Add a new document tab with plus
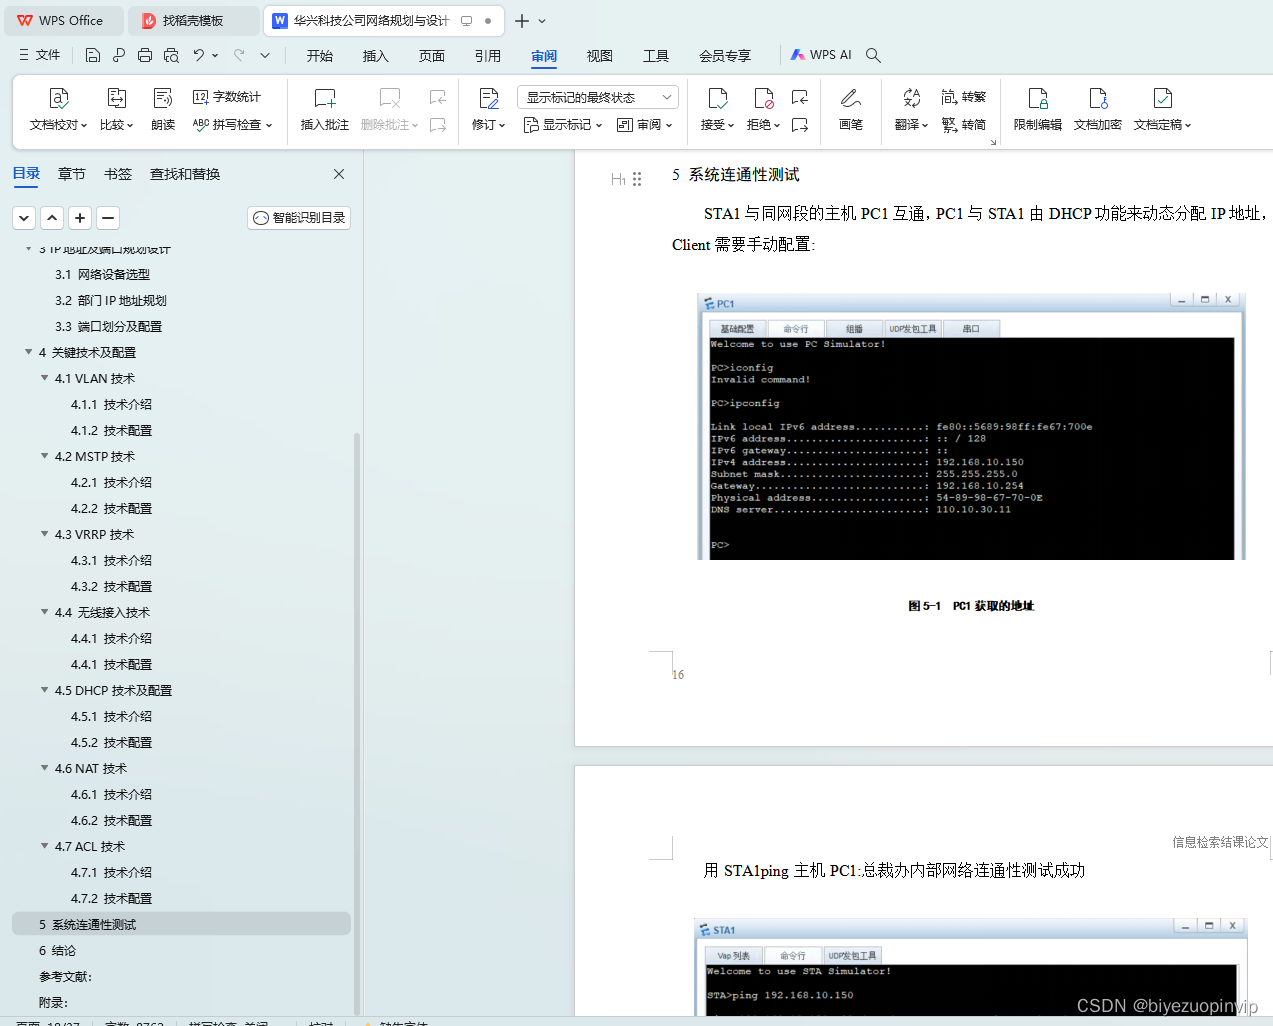The image size is (1273, 1026). tap(522, 20)
